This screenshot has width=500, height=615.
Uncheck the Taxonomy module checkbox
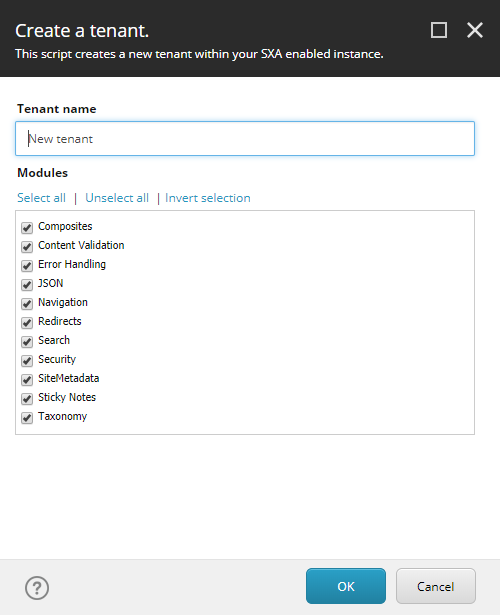27,418
